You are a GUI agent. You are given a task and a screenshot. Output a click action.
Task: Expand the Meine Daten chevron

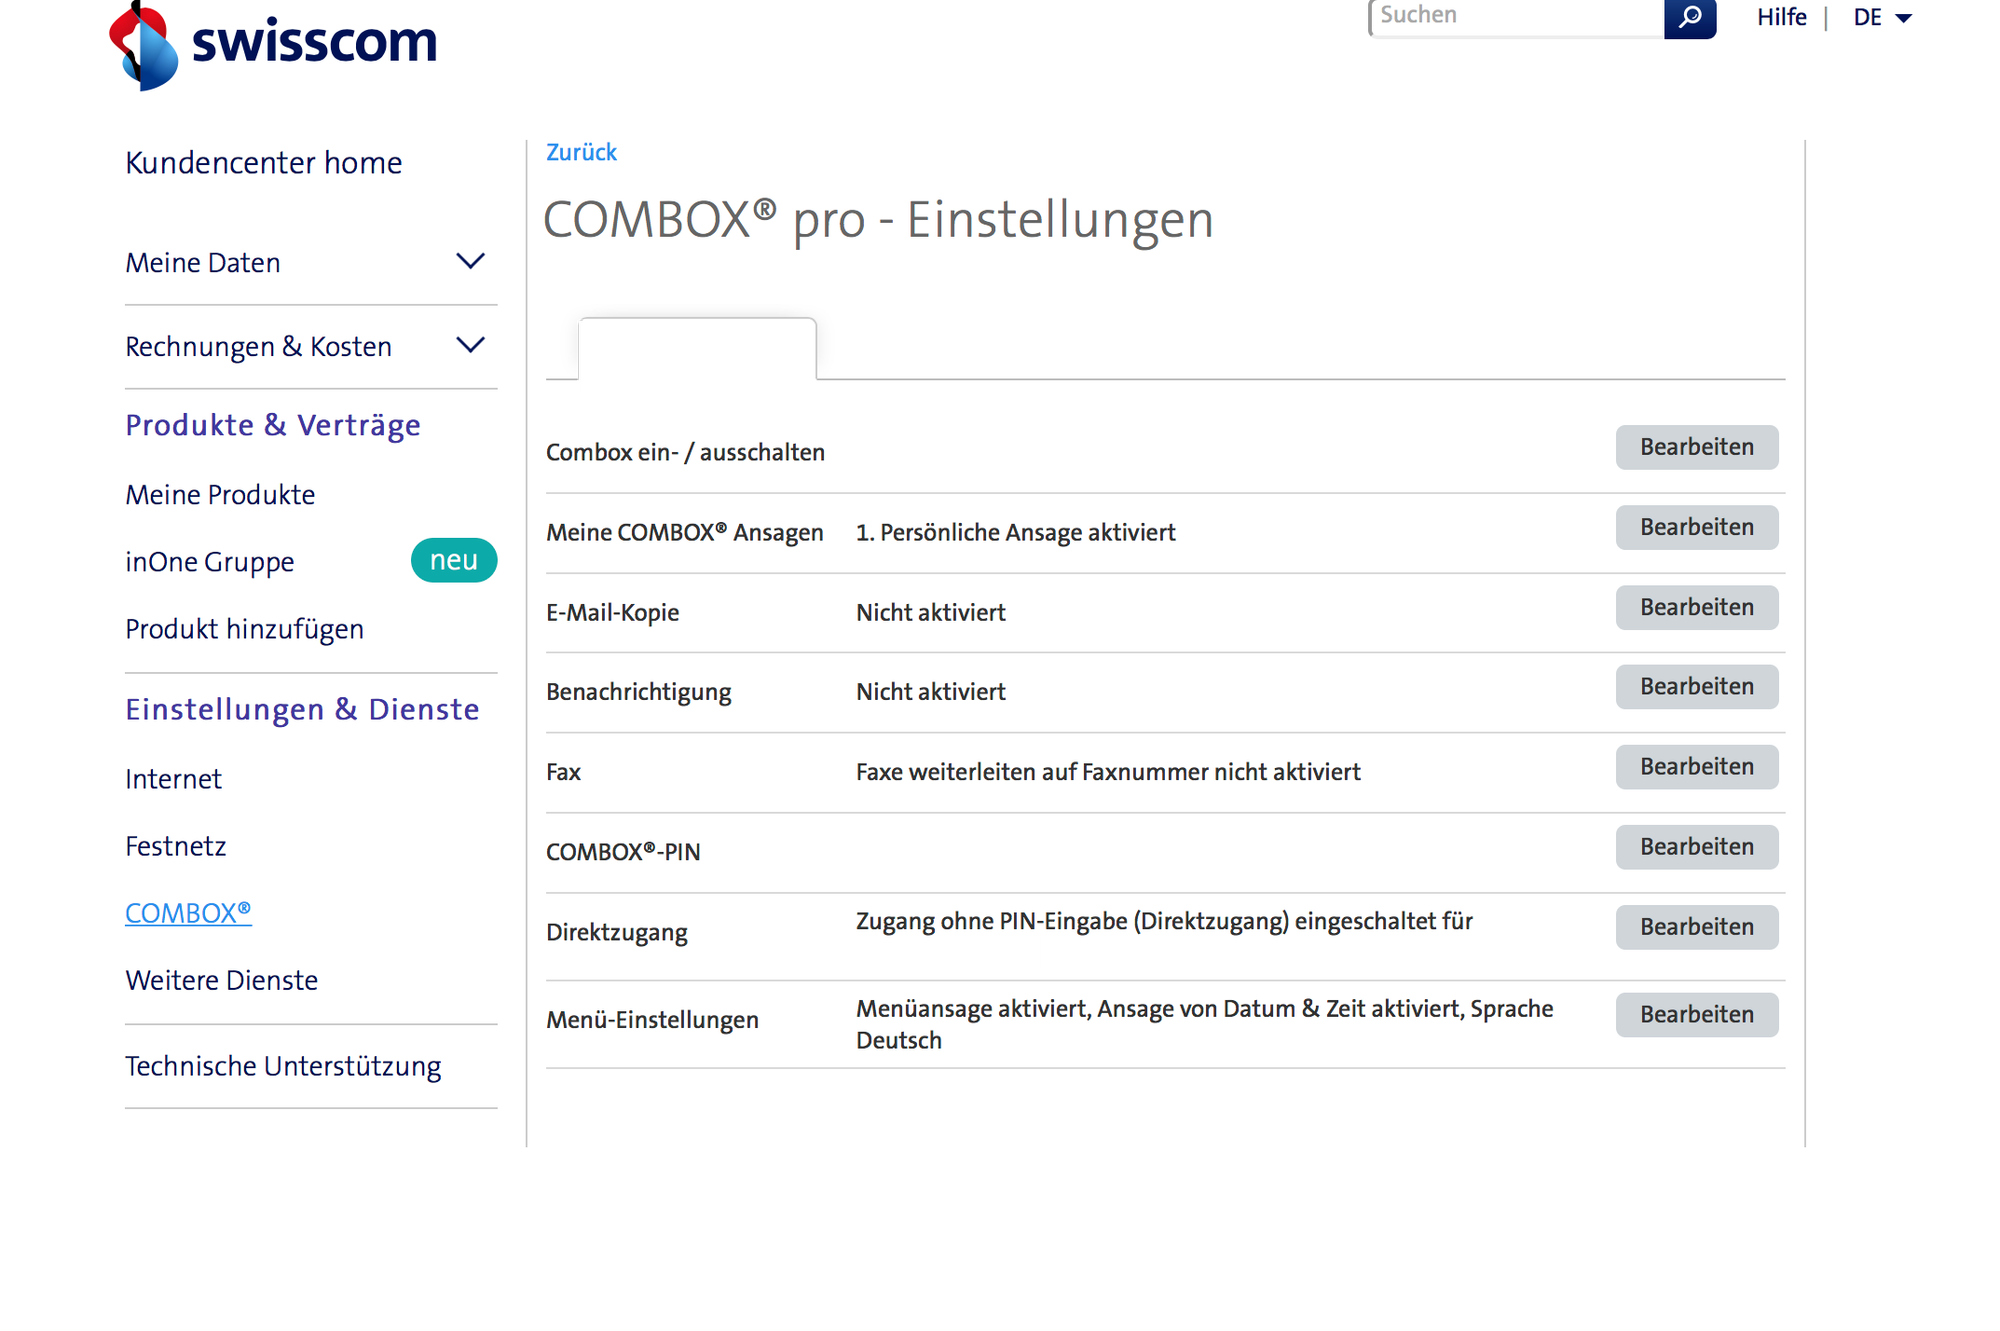[470, 262]
